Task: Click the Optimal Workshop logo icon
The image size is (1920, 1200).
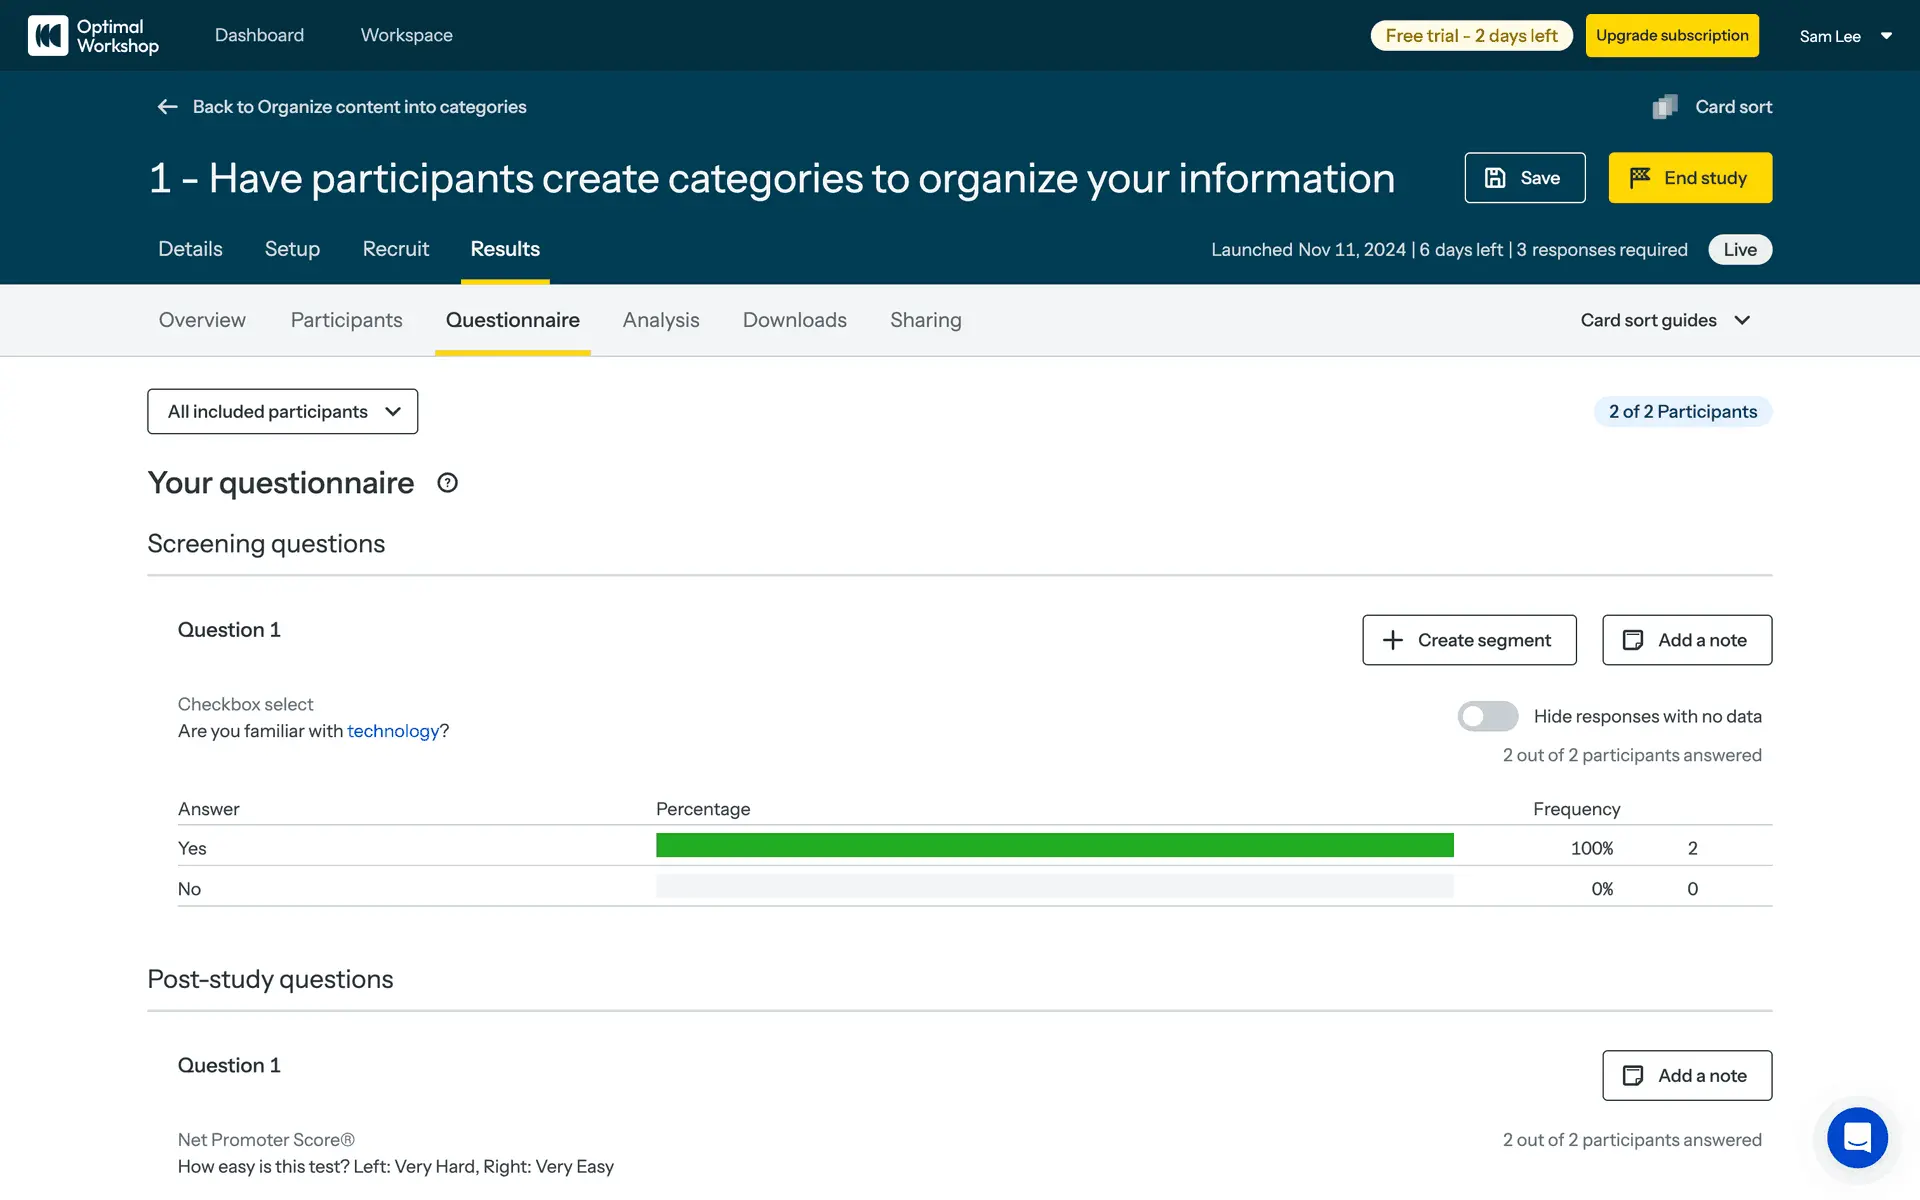Action: click(47, 35)
